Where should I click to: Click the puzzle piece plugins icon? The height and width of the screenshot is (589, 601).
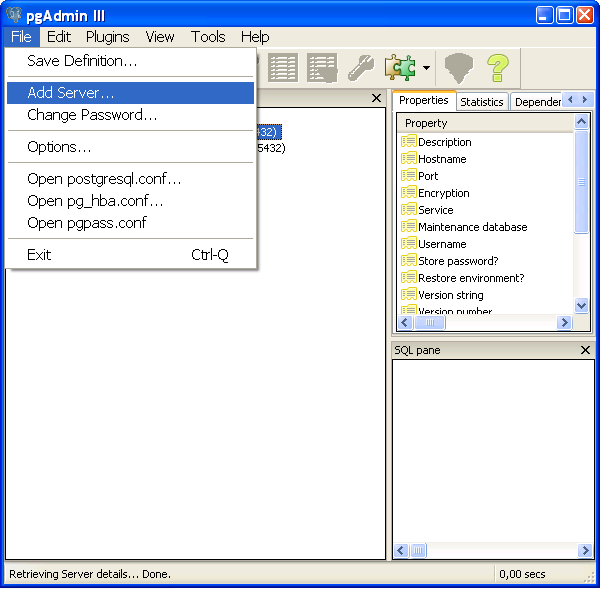[401, 68]
